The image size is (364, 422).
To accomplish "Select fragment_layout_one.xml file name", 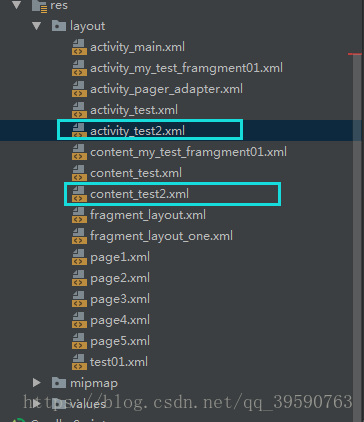I will click(161, 236).
